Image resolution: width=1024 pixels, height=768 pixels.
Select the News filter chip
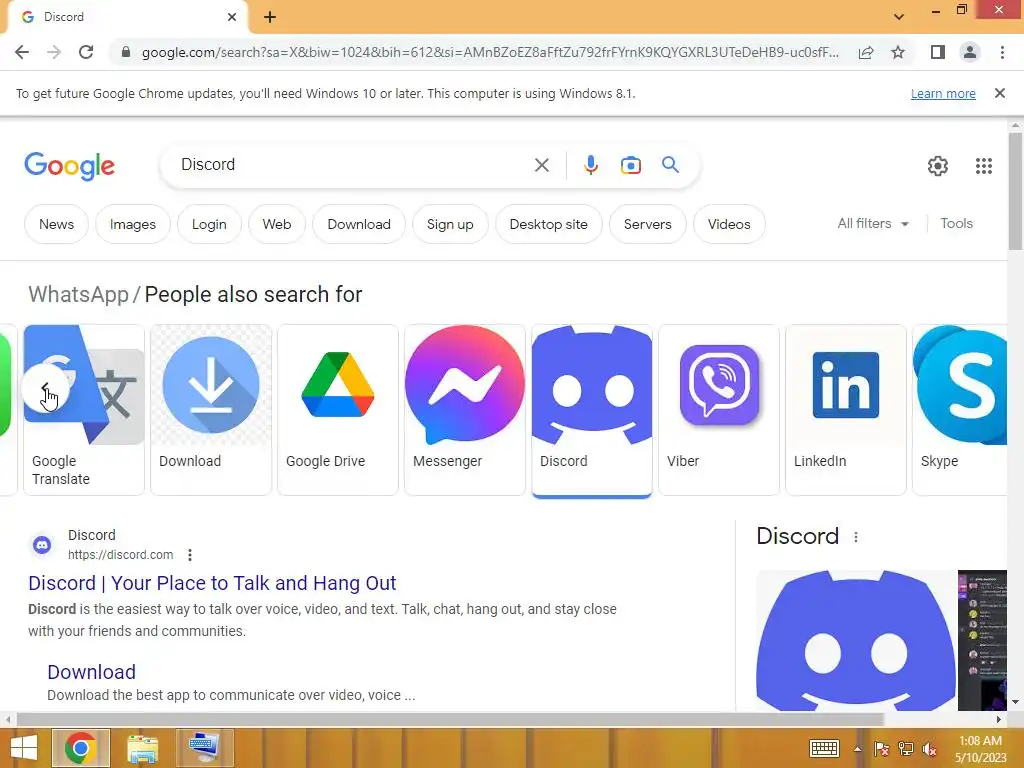tap(56, 224)
